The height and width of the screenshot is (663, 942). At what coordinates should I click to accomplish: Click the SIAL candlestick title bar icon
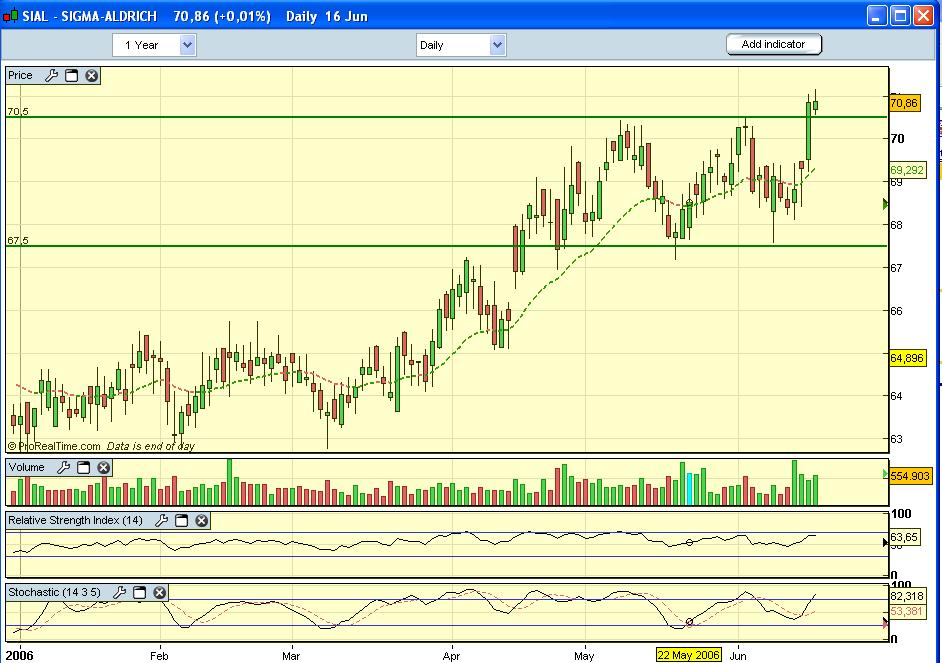coord(11,16)
